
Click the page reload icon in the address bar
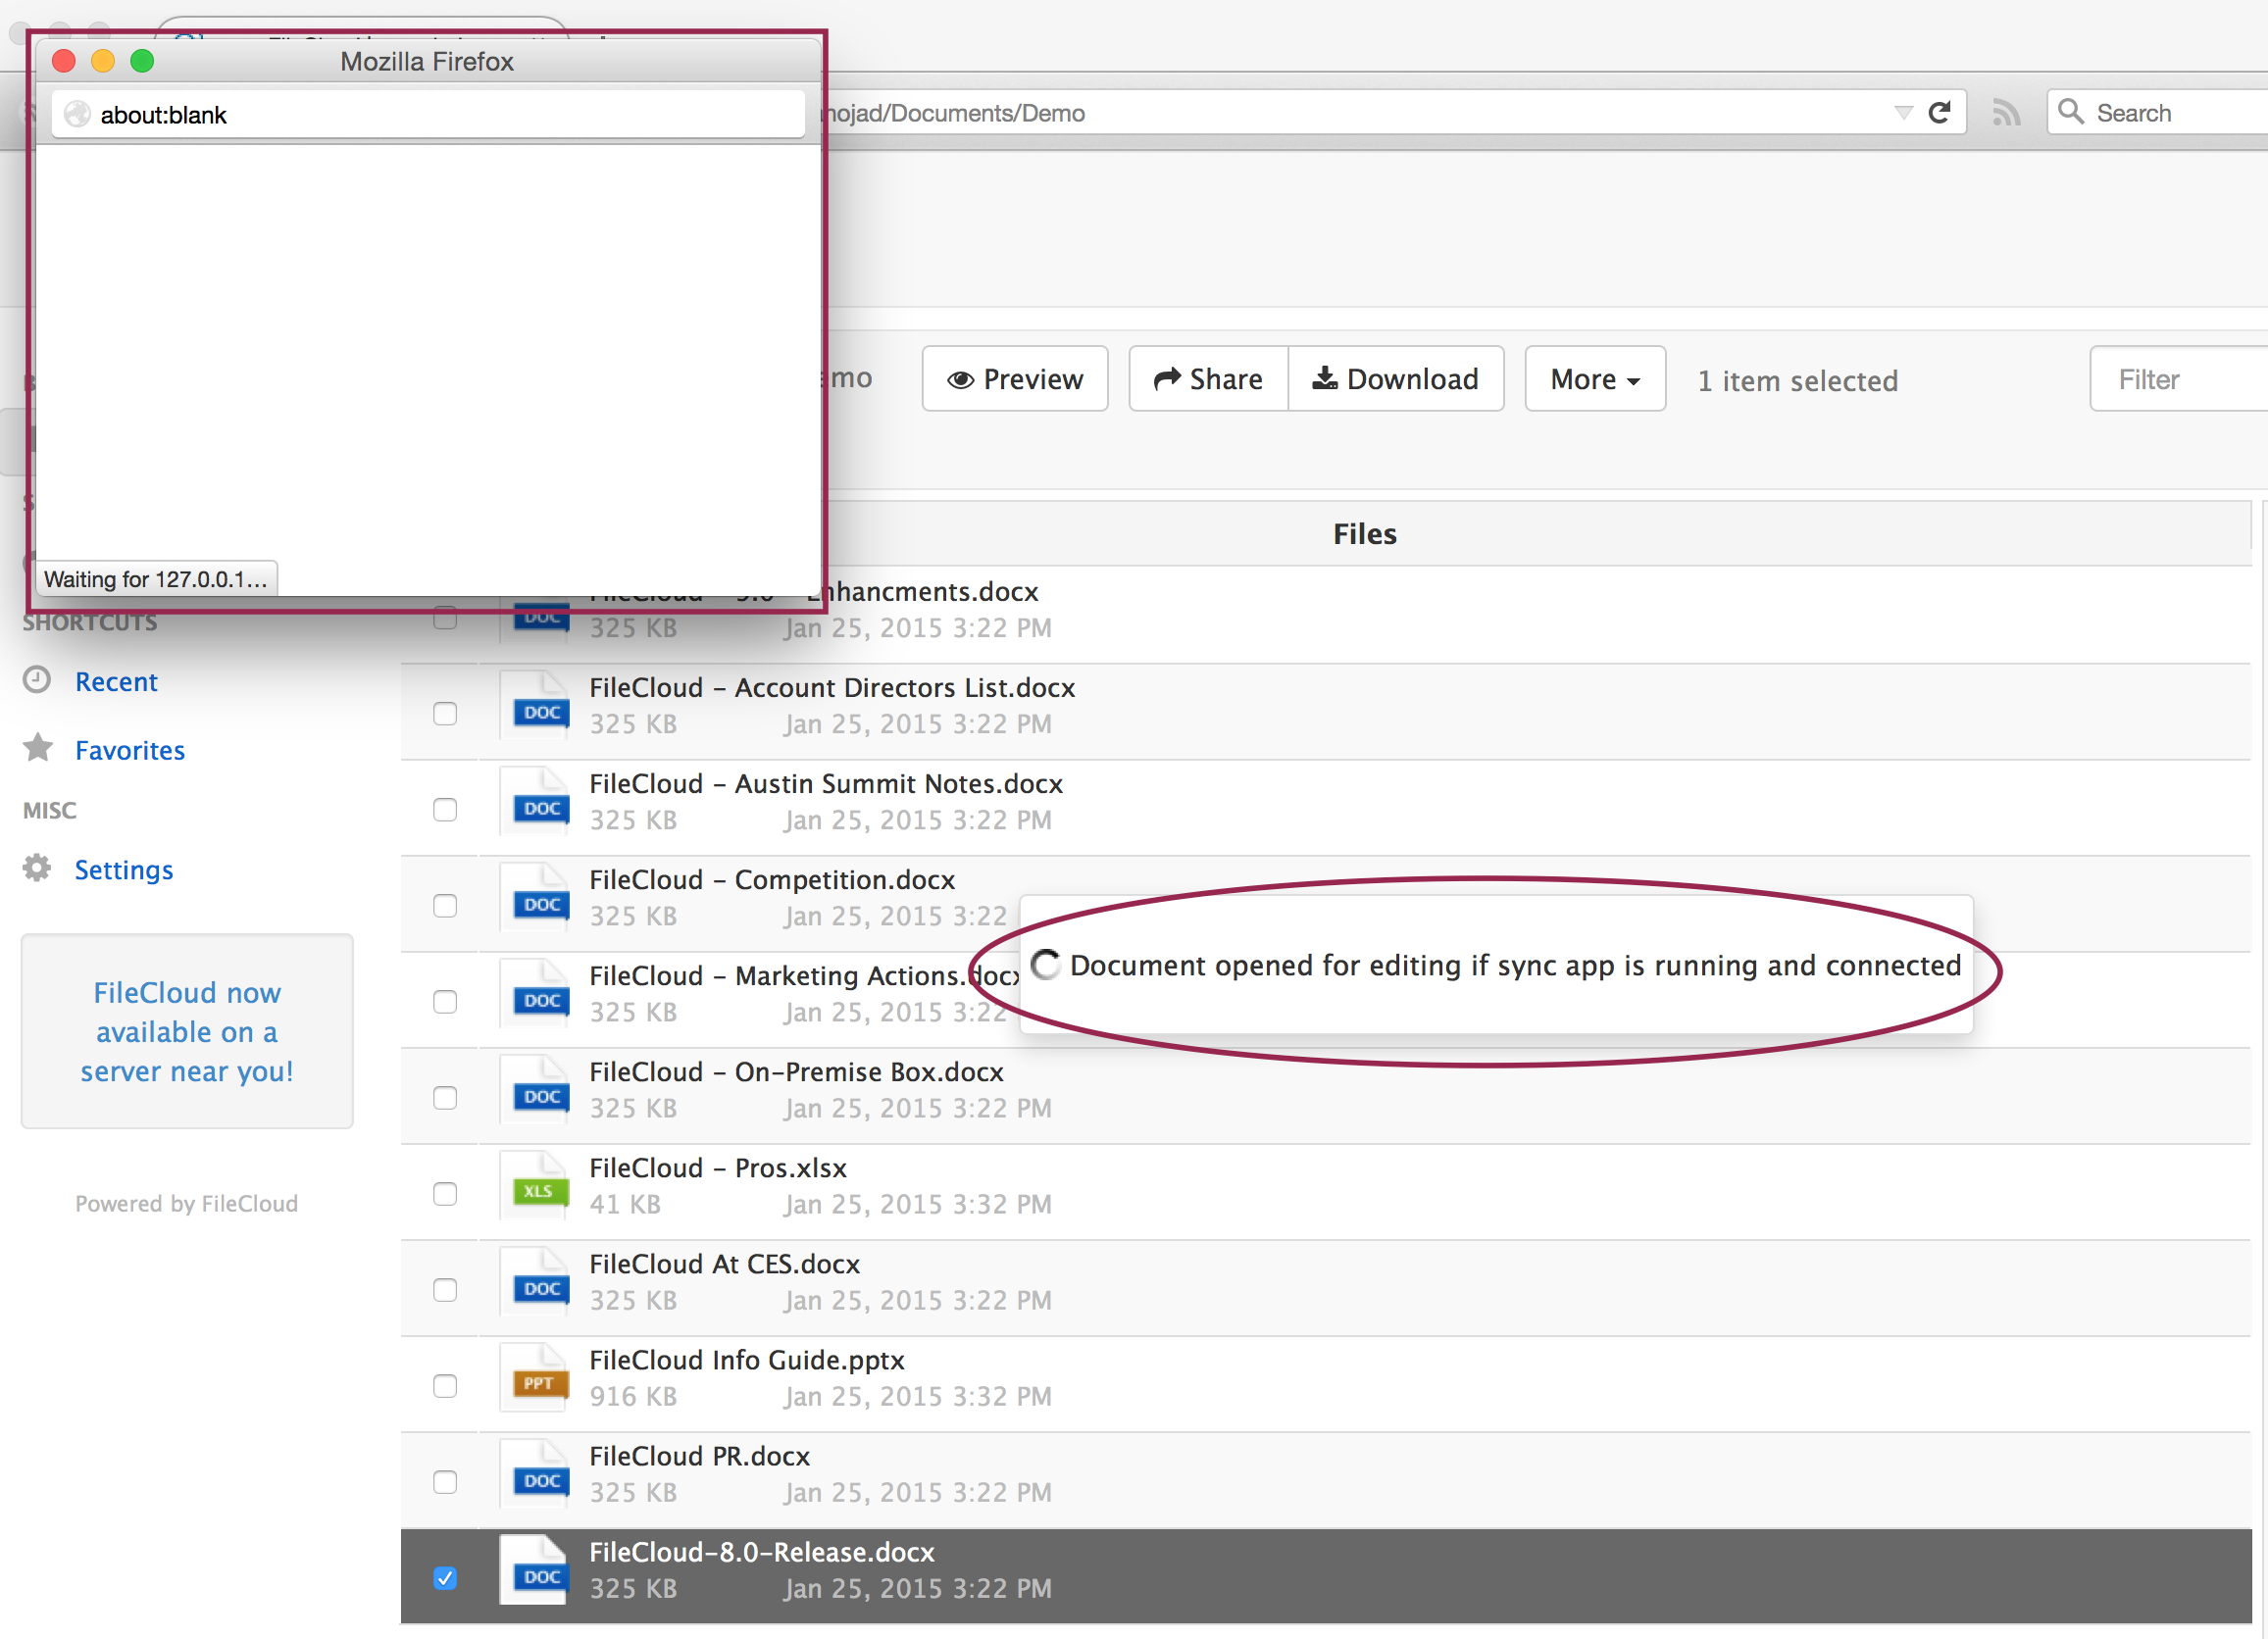tap(1939, 113)
